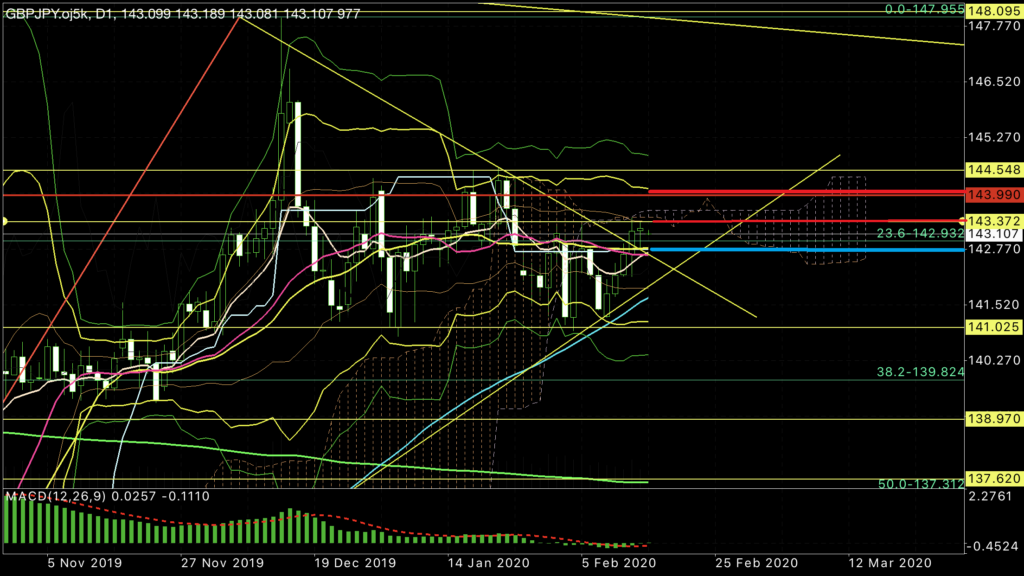Select the current price 143.107 label
The width and height of the screenshot is (1024, 576).
[993, 234]
